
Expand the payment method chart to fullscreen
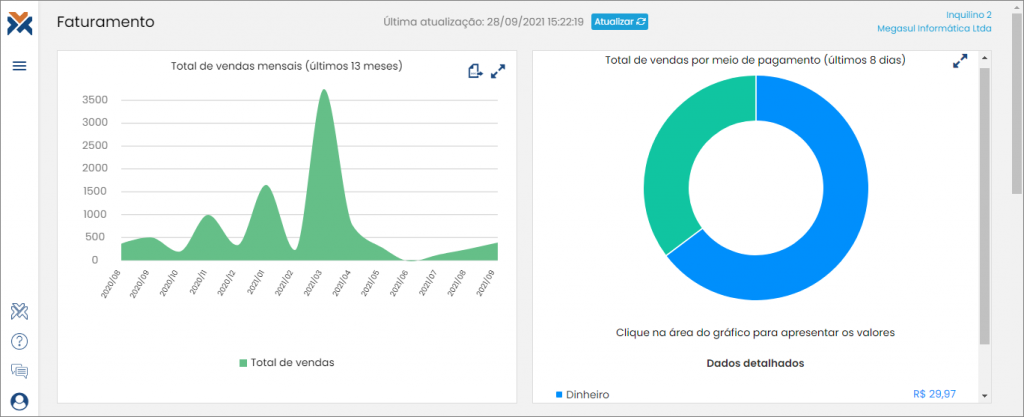[960, 62]
